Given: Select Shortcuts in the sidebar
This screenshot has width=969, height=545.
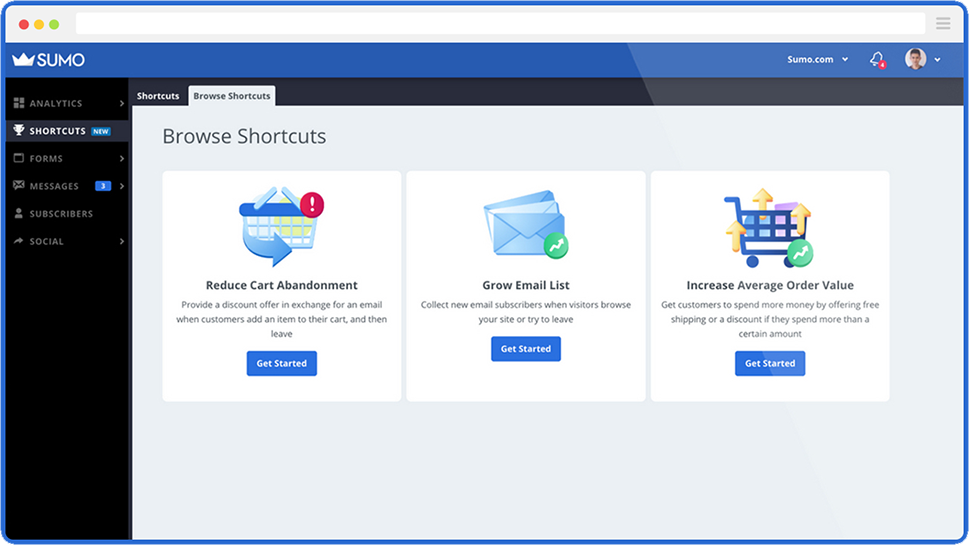Looking at the screenshot, I should pyautogui.click(x=67, y=131).
